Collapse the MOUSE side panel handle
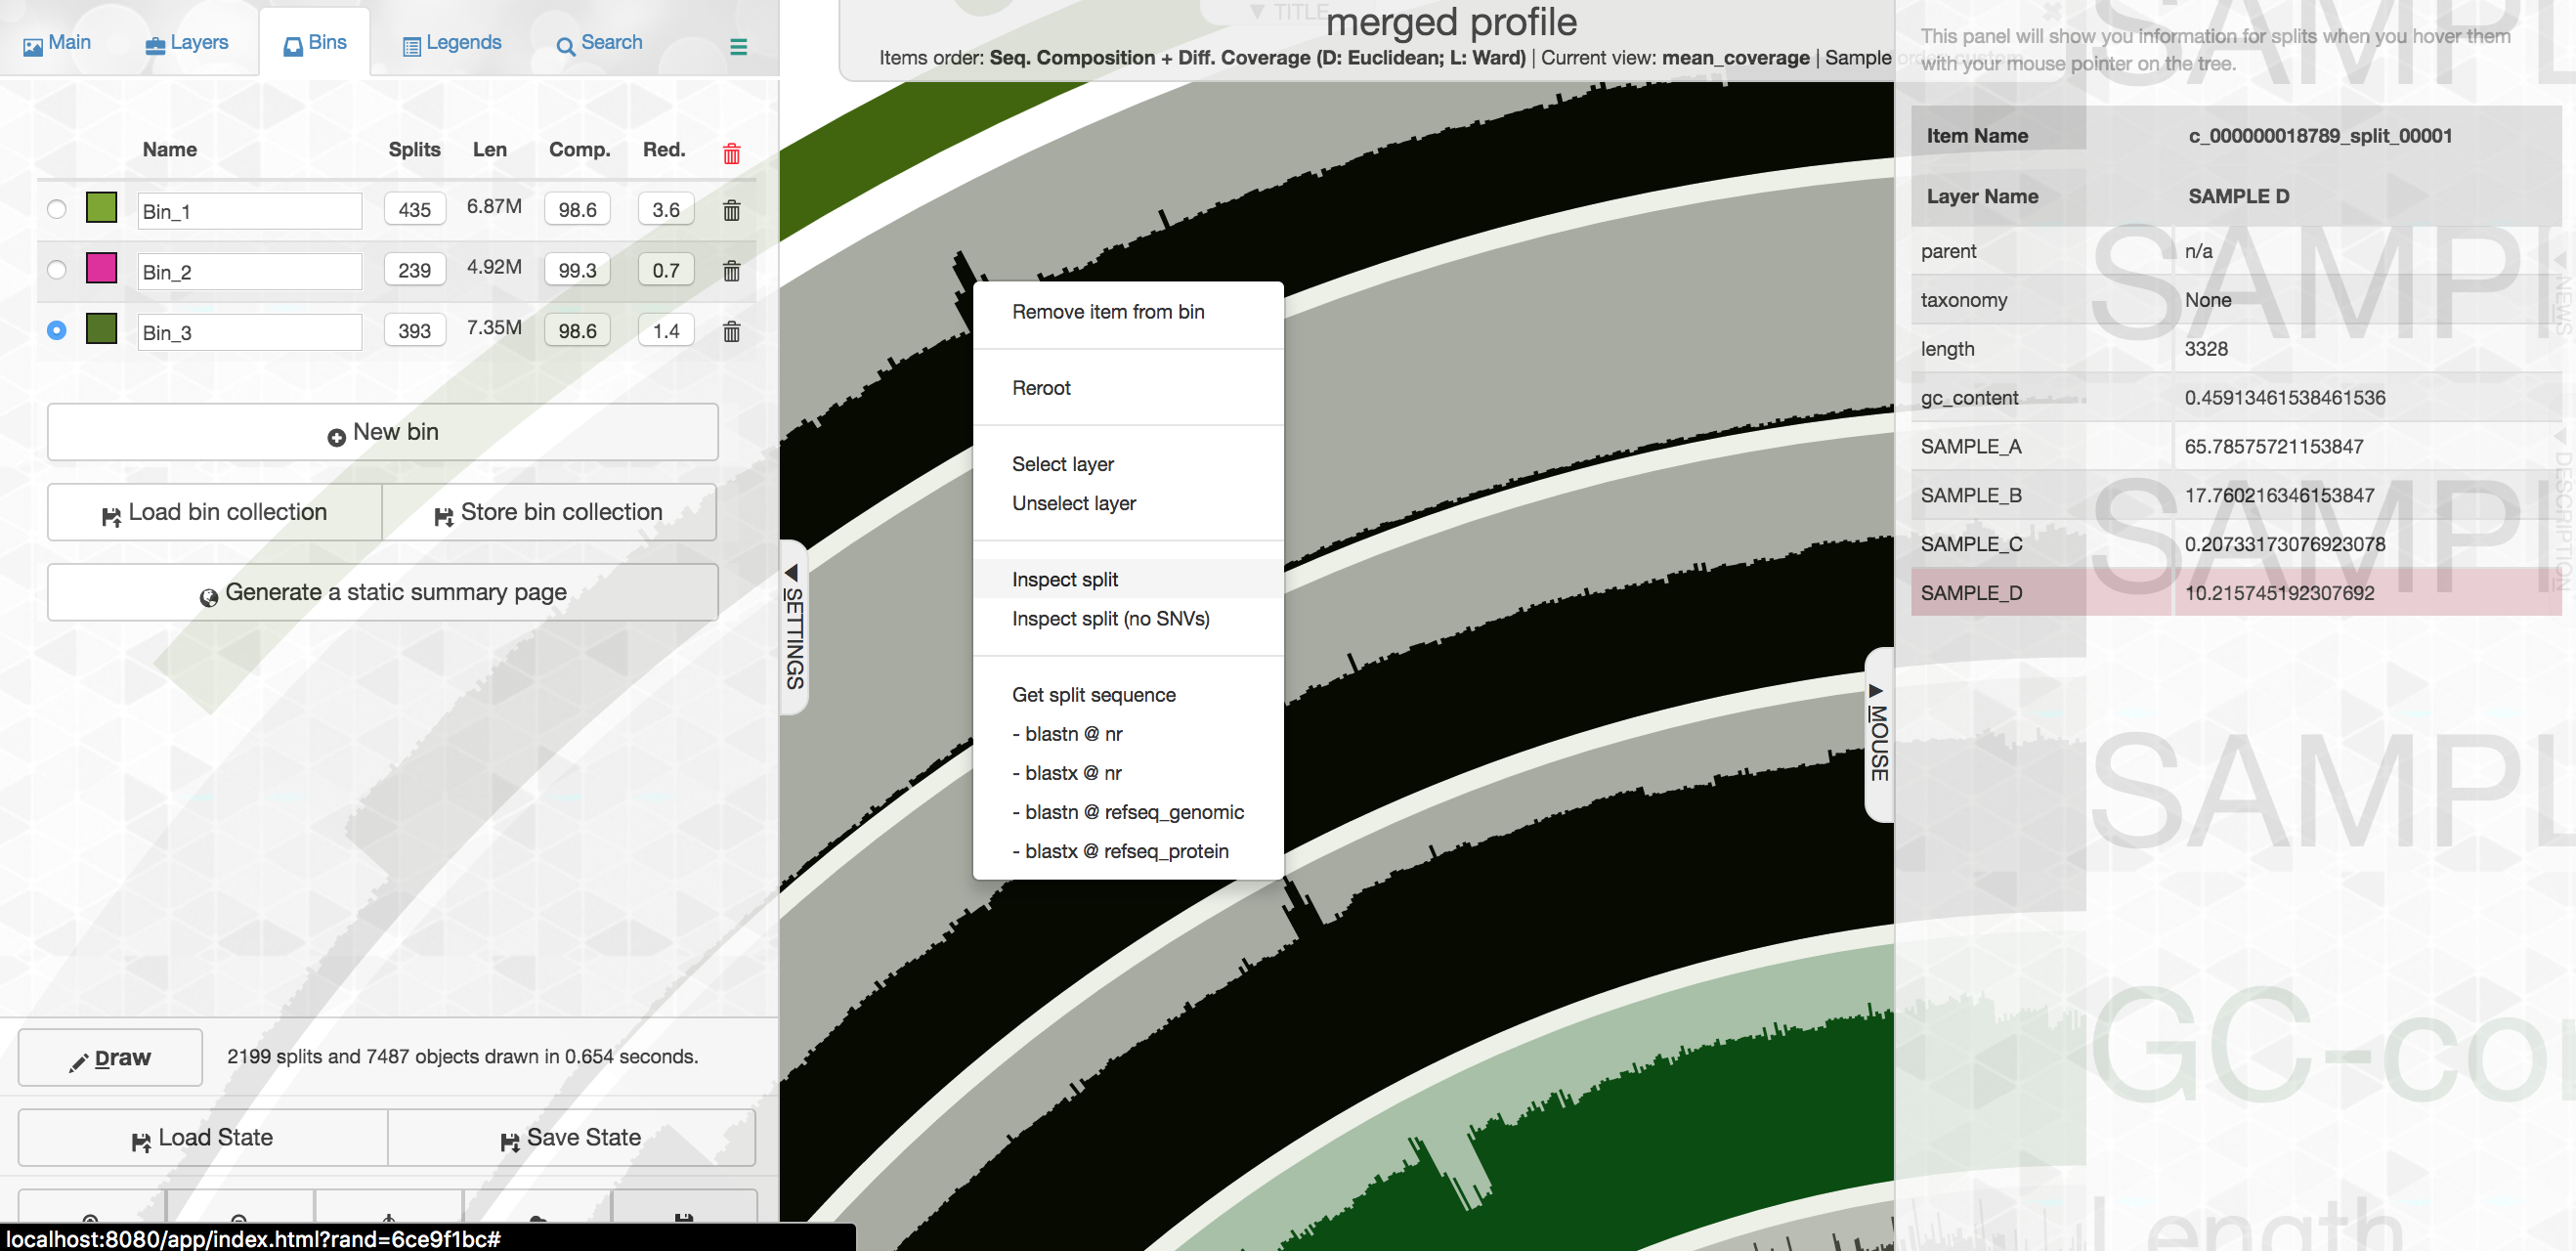 1878,734
